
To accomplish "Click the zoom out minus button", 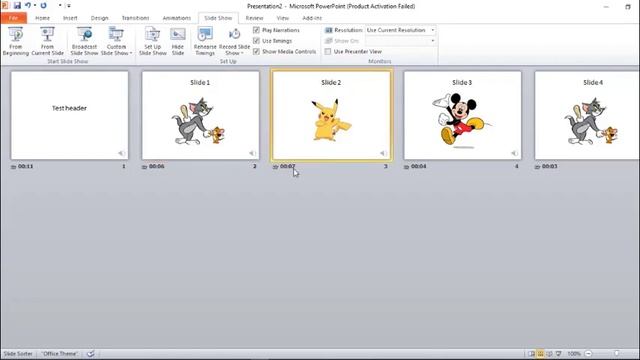I will [589, 353].
